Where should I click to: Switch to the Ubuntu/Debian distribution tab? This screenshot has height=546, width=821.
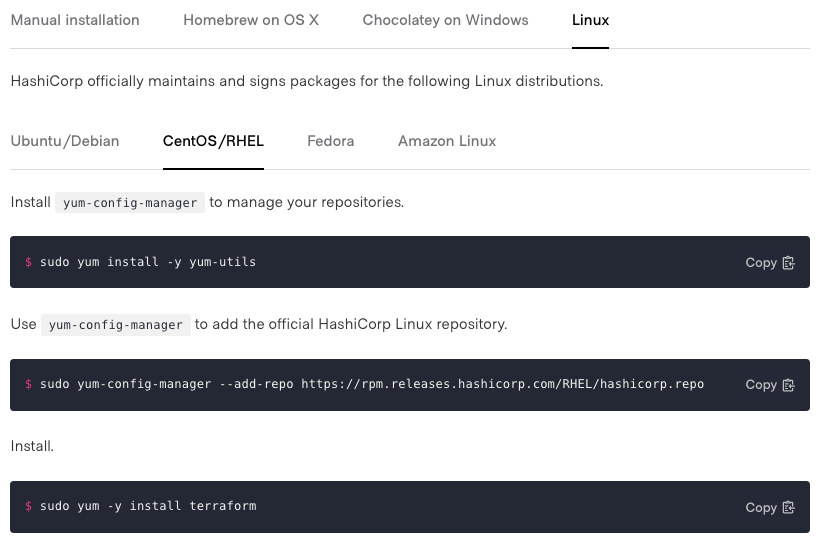[65, 141]
